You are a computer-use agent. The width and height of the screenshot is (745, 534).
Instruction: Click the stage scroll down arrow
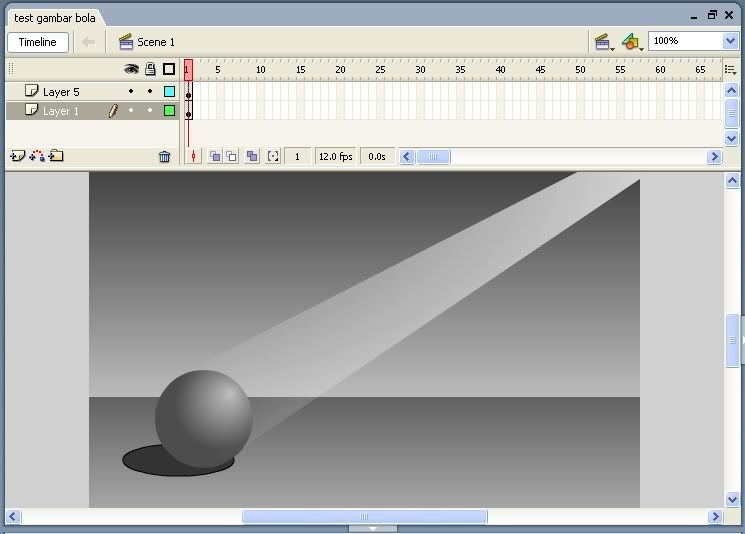(x=732, y=499)
